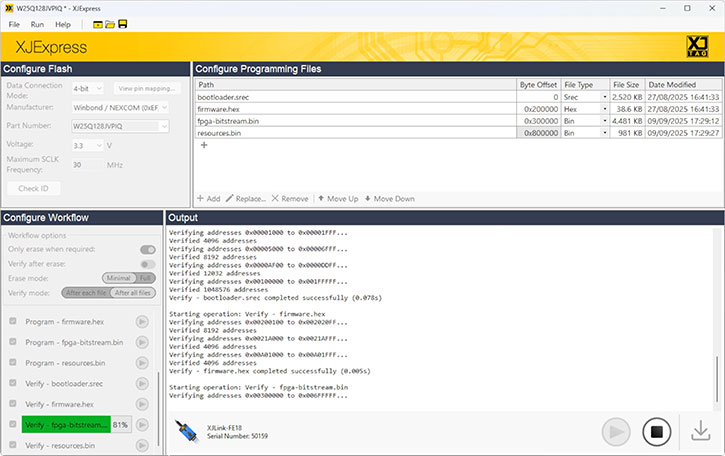The width and height of the screenshot is (725, 456).
Task: Toggle Verify after erase switch
Action: point(148,265)
